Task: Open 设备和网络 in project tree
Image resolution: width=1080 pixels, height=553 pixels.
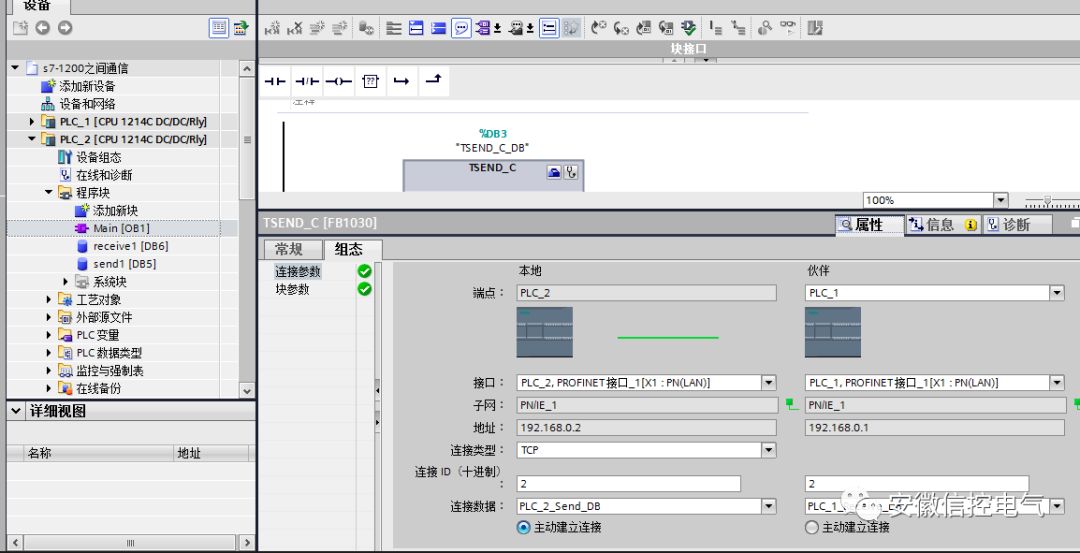Action: point(87,104)
